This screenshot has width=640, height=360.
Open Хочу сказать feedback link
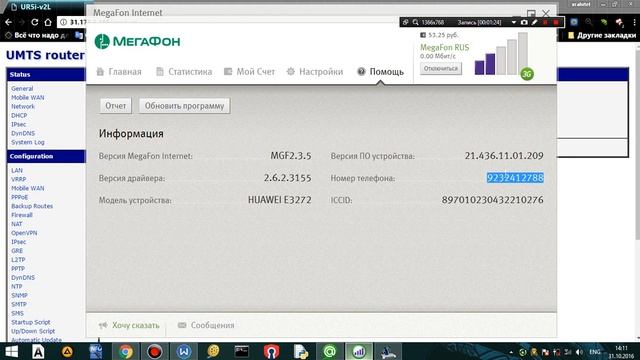tap(129, 325)
